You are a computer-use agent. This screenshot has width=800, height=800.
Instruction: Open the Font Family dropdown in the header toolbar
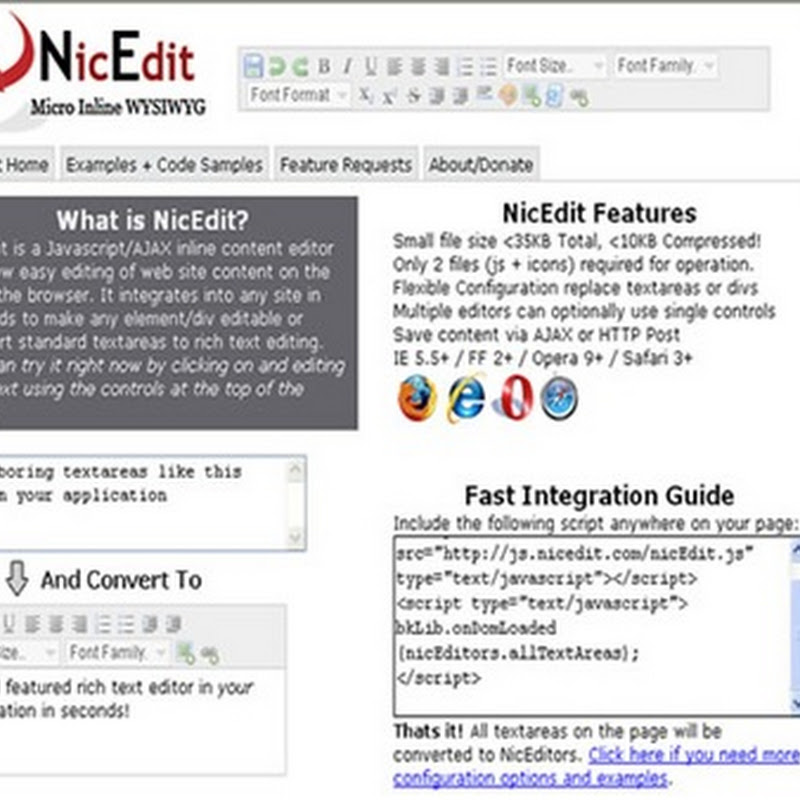(666, 66)
